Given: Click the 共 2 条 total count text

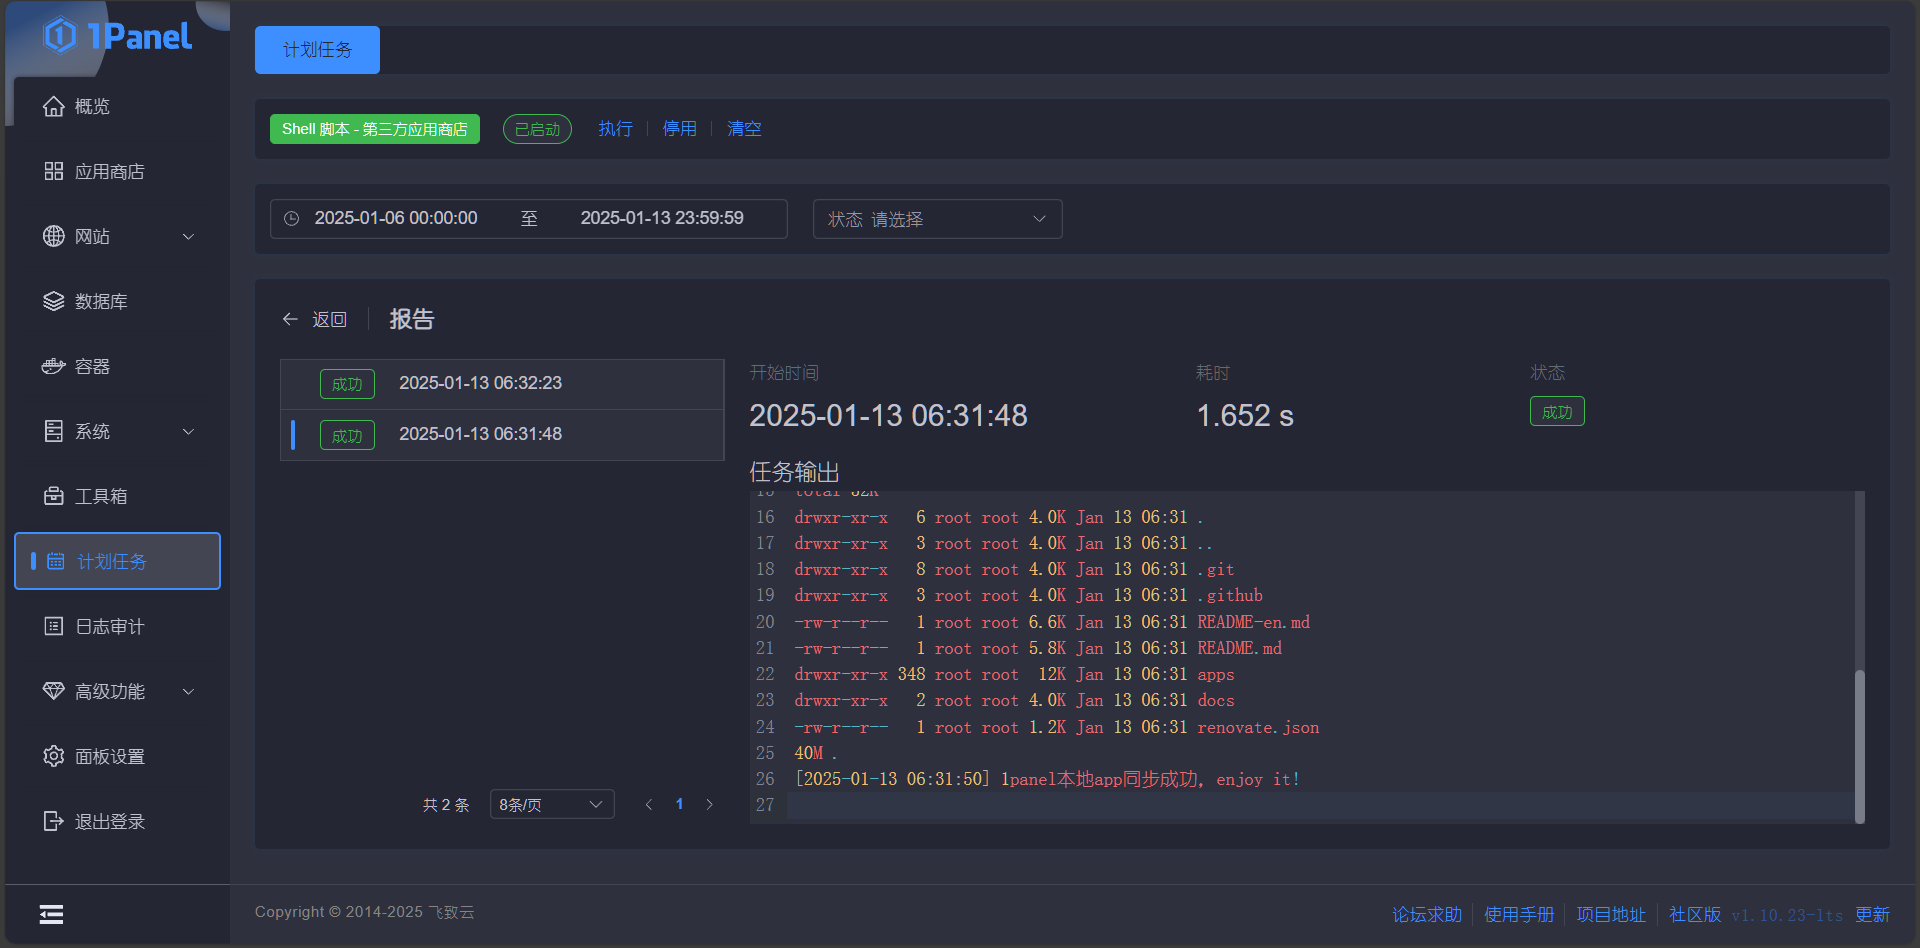Looking at the screenshot, I should [446, 805].
